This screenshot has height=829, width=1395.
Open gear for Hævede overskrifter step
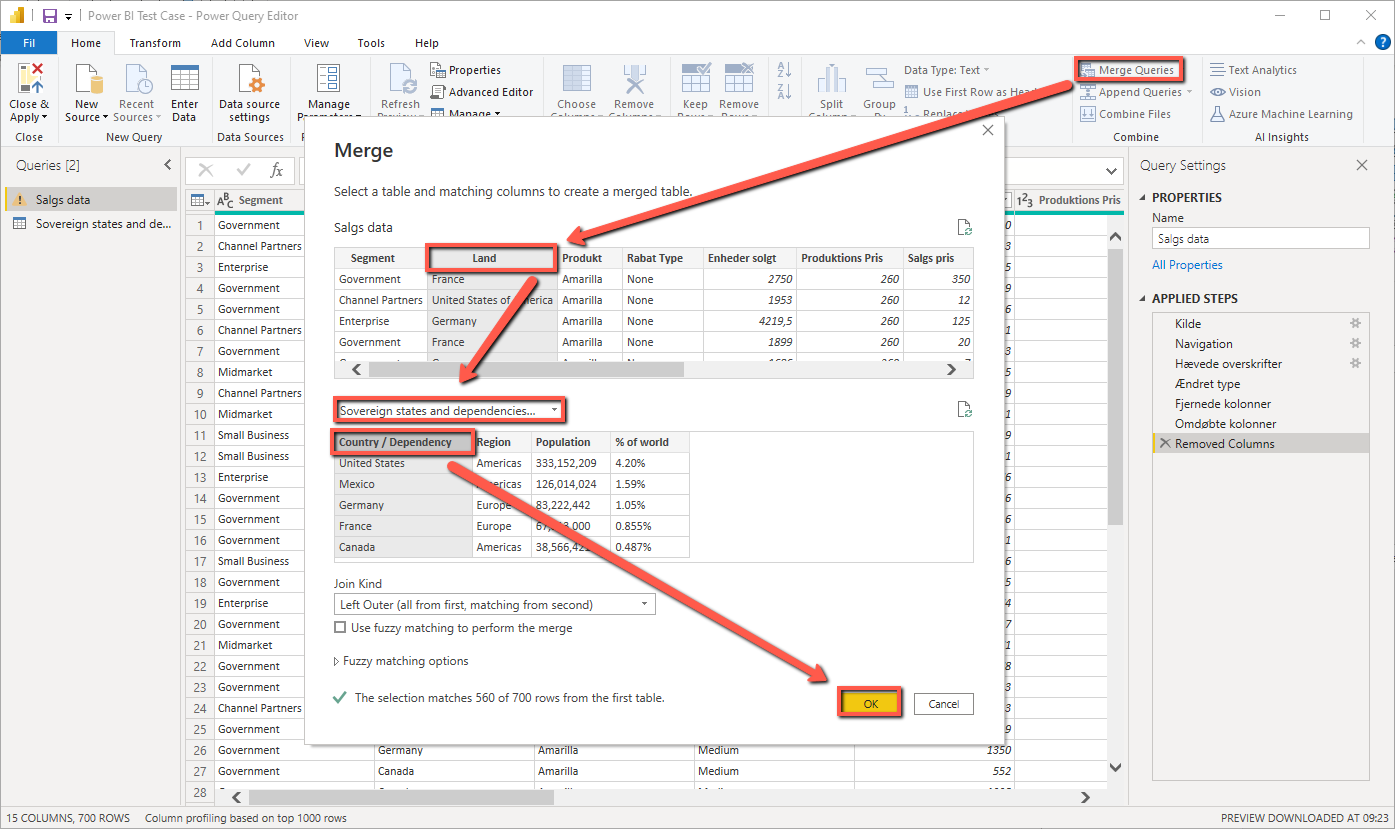tap(1356, 364)
